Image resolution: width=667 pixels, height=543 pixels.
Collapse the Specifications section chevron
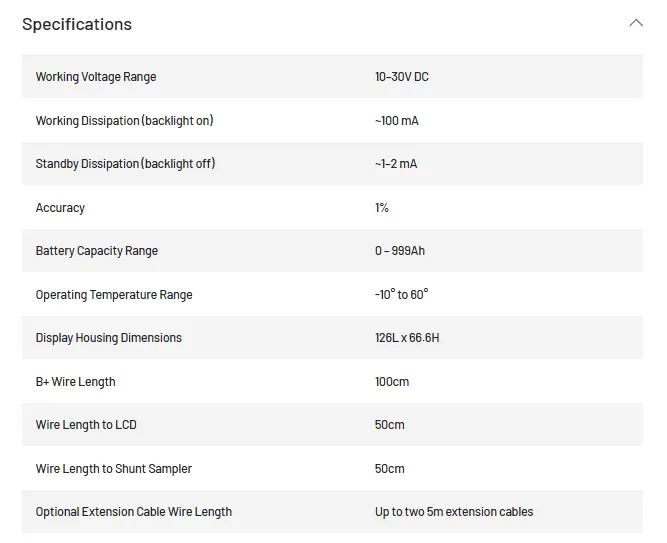click(636, 23)
